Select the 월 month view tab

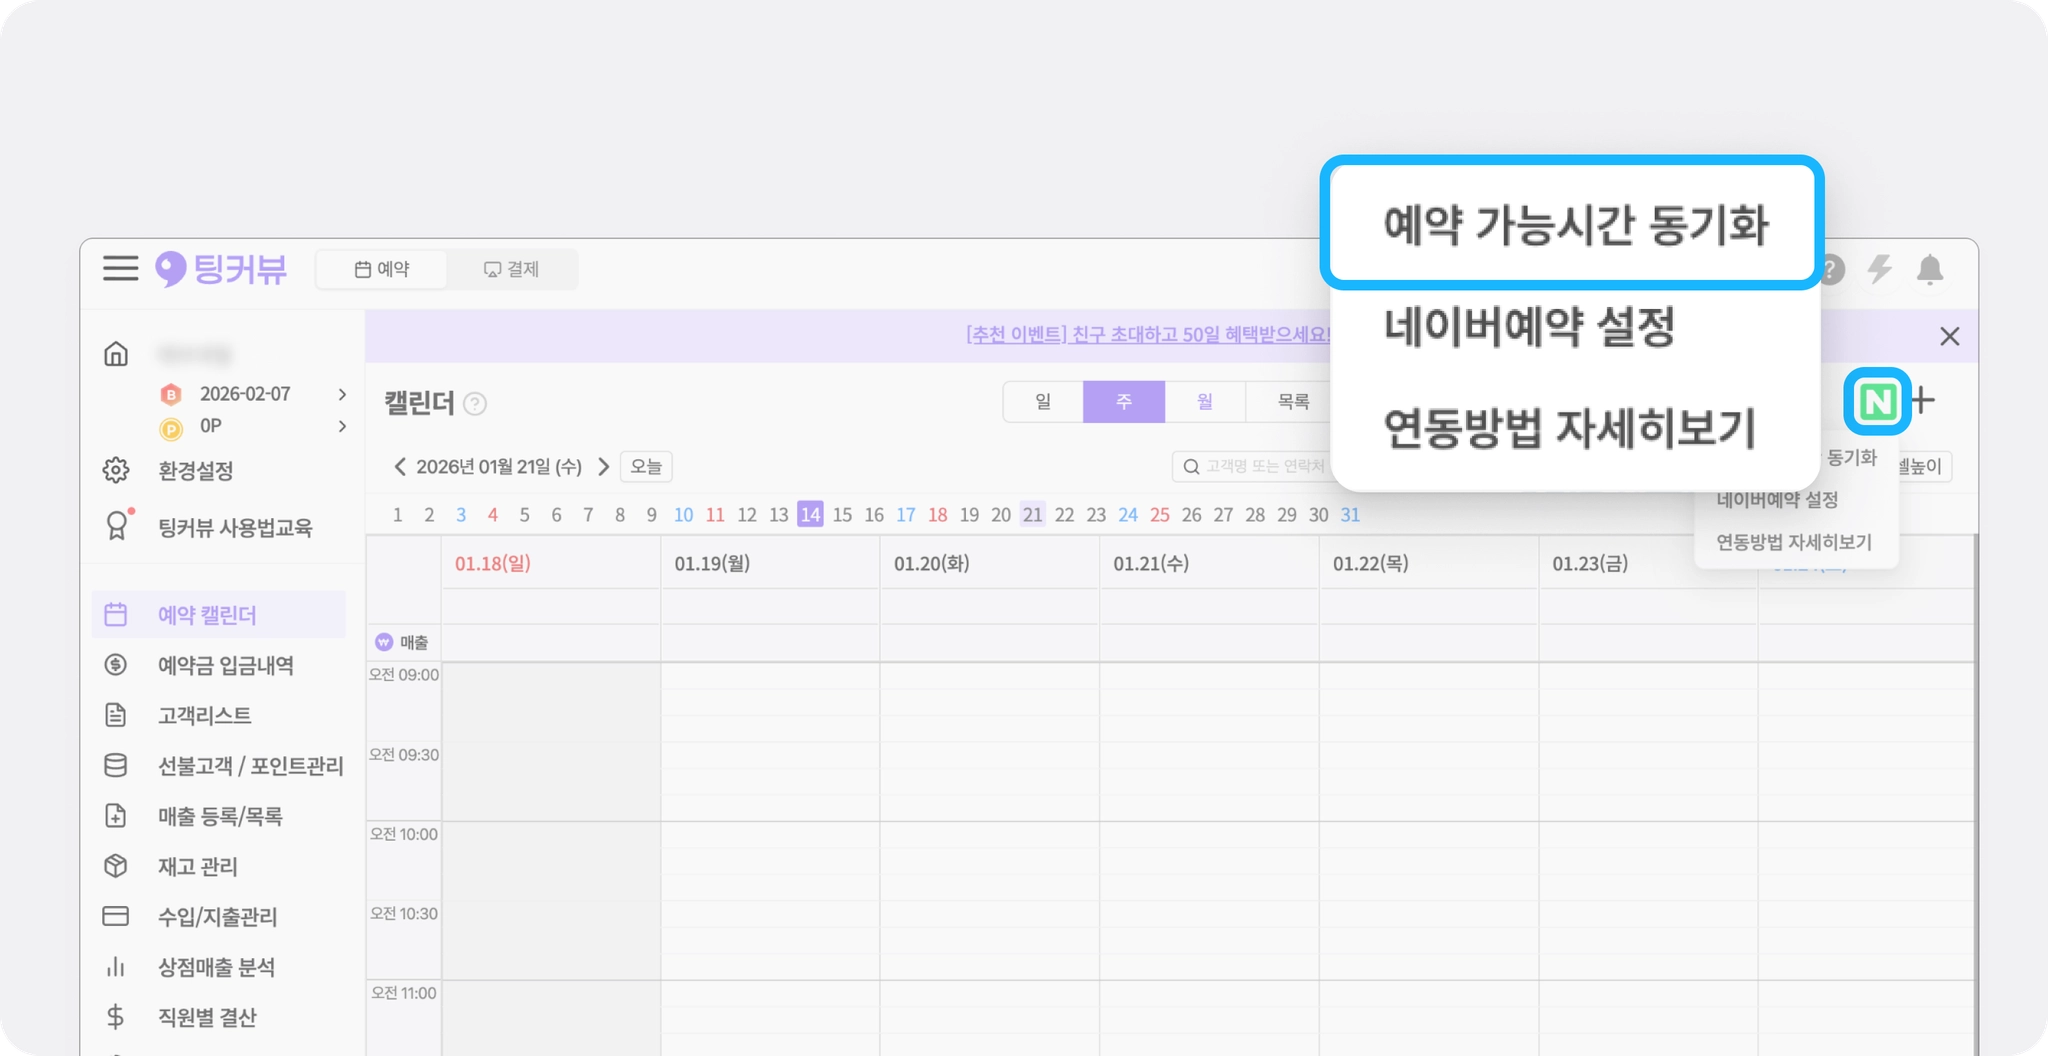pos(1205,402)
